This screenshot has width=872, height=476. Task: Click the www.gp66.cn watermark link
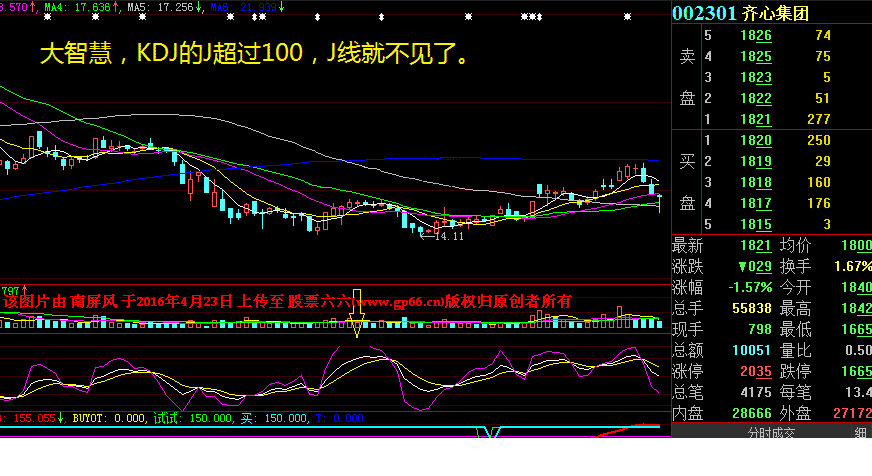click(399, 300)
